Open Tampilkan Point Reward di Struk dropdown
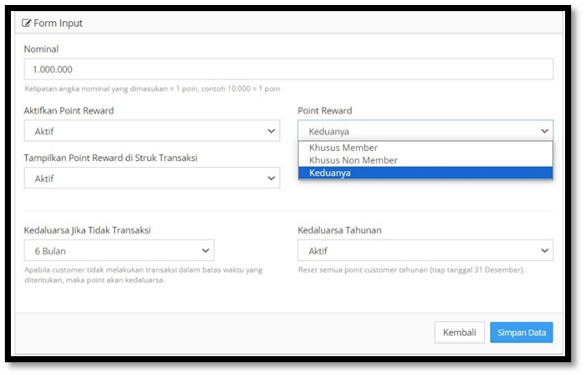Screen dimensions: 584x375 coord(152,178)
